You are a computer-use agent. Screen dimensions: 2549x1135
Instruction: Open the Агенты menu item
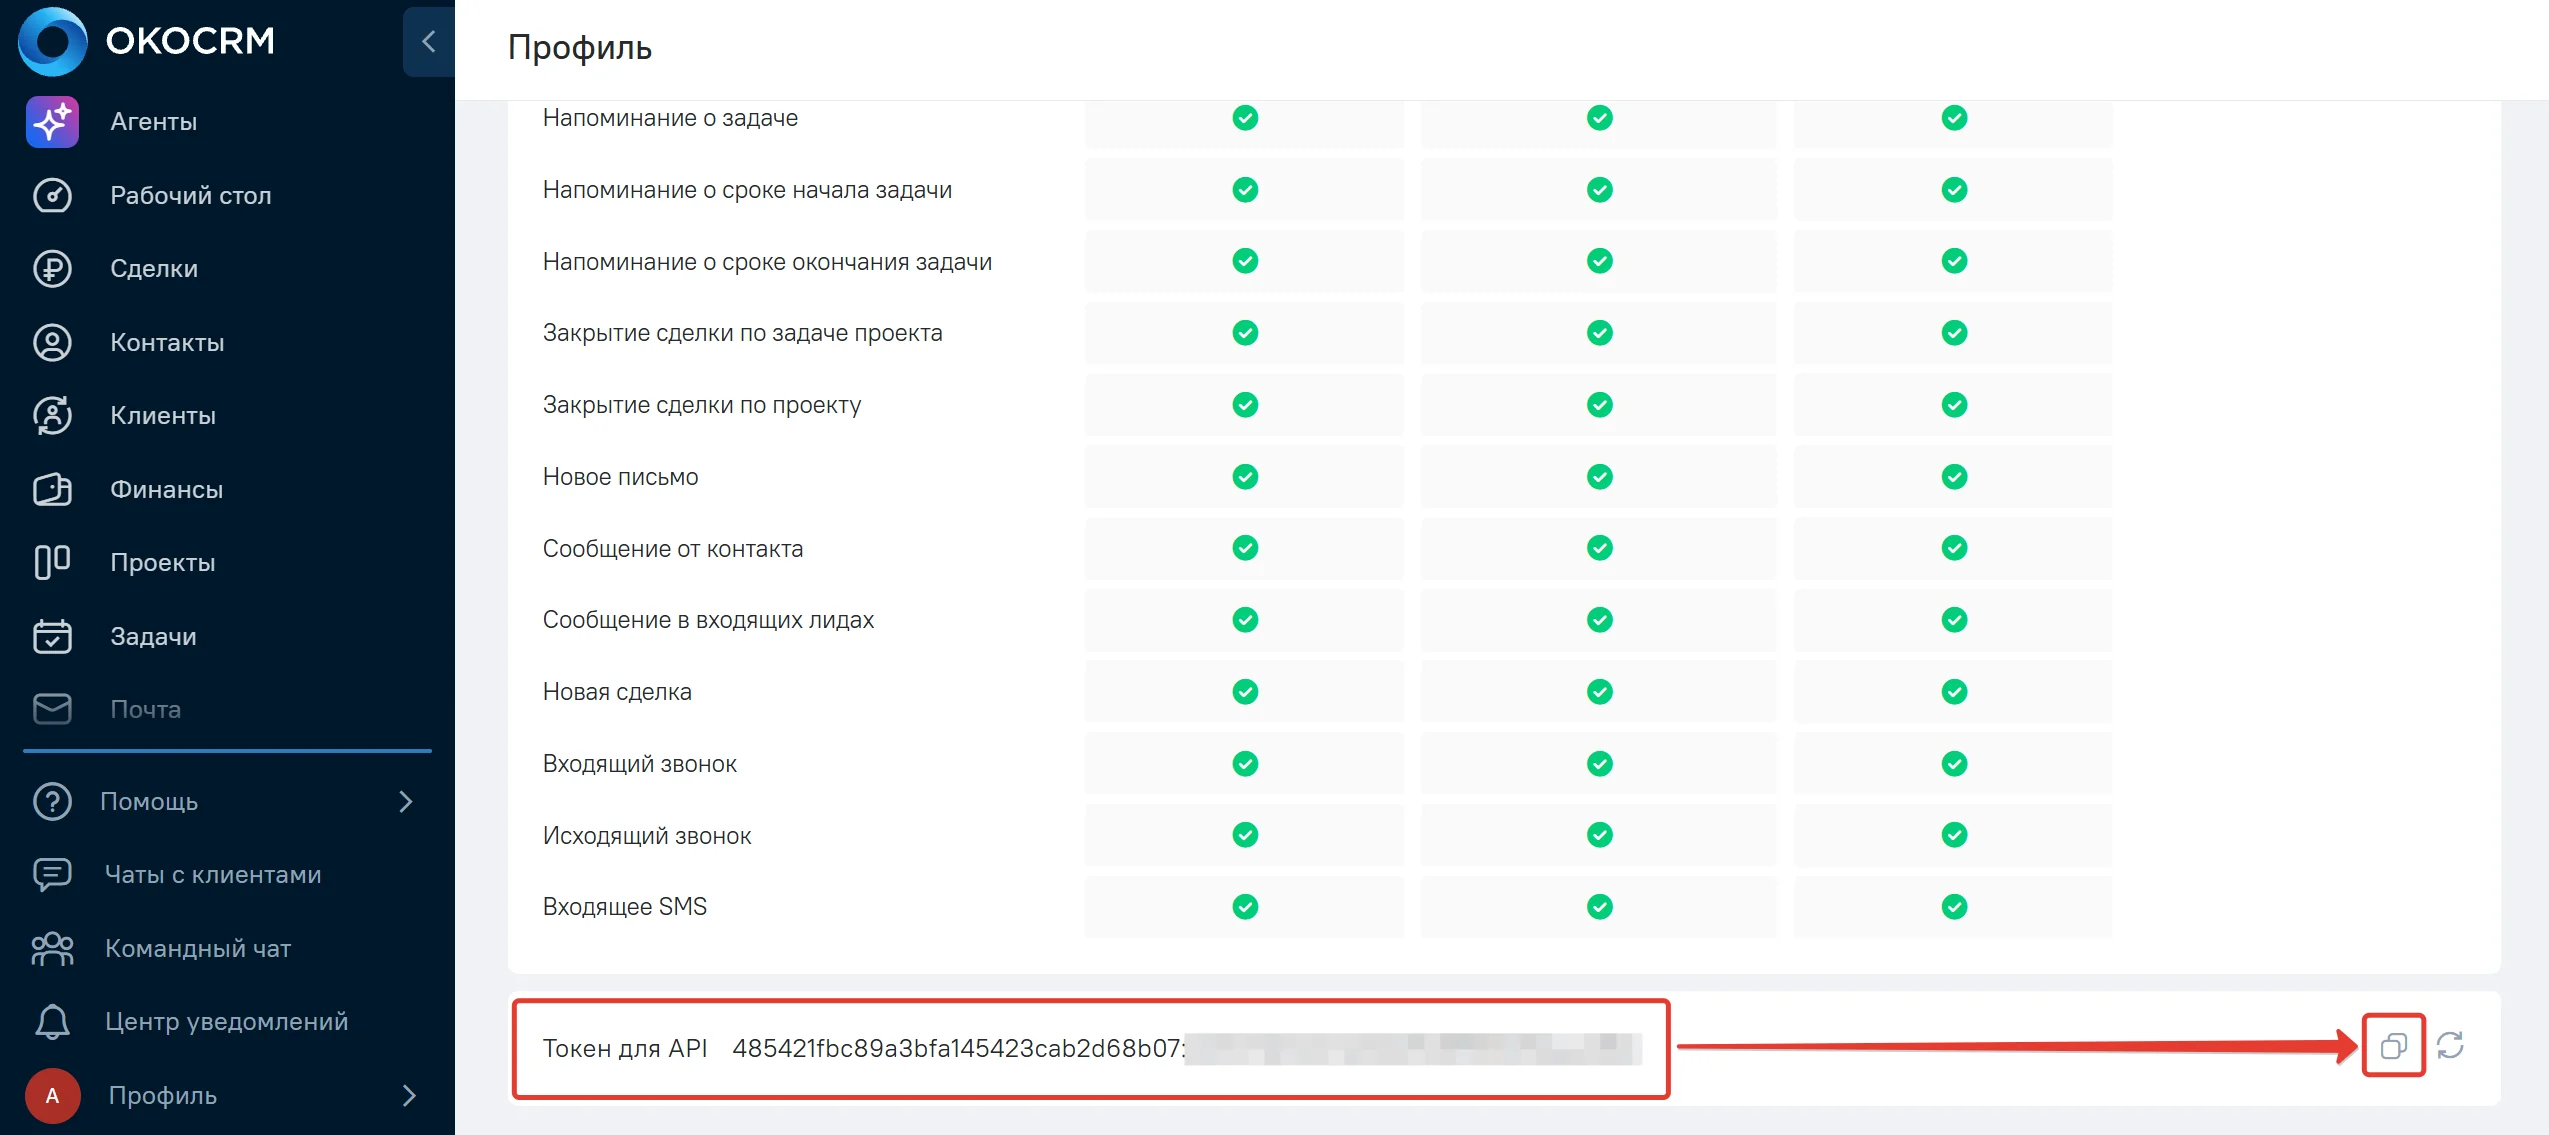tap(154, 122)
